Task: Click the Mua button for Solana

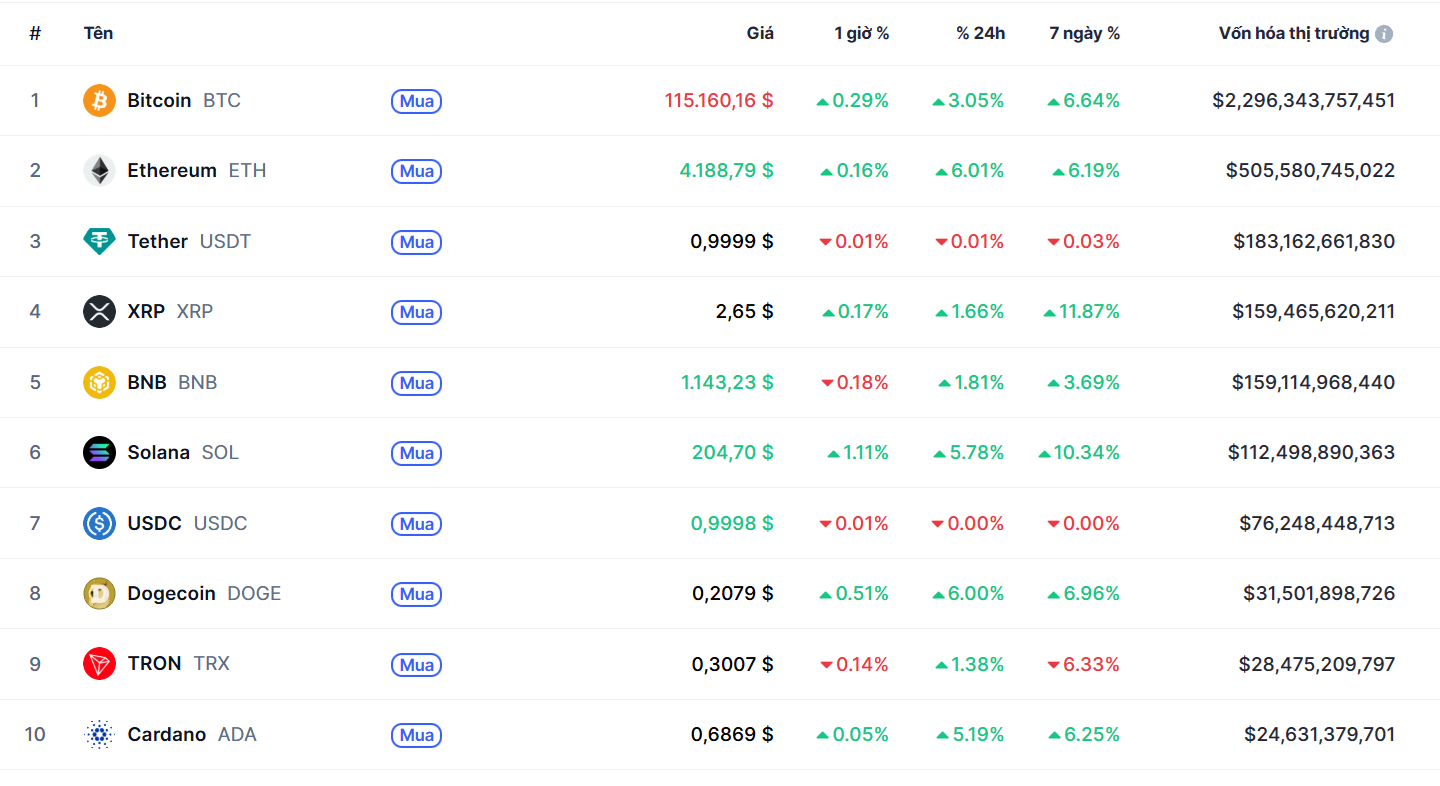Action: click(x=416, y=453)
